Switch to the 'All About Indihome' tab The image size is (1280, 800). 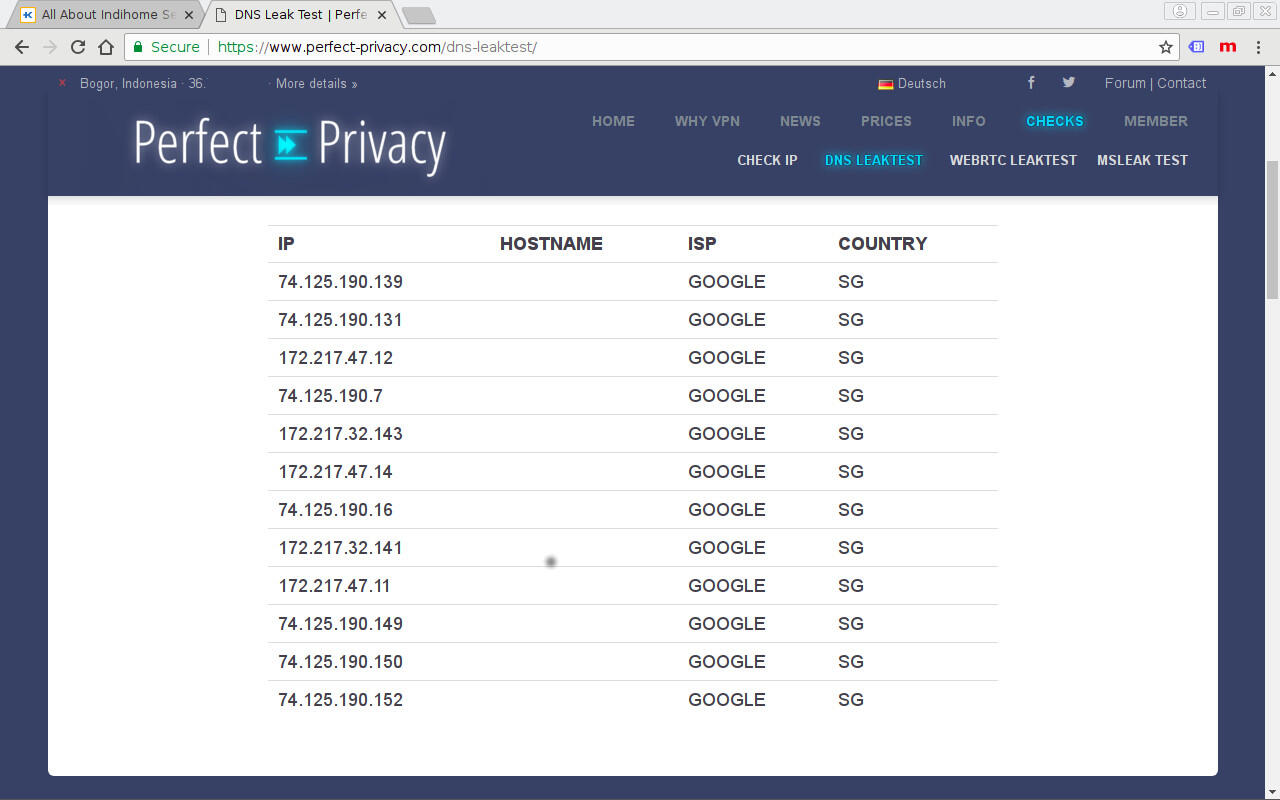tap(105, 15)
